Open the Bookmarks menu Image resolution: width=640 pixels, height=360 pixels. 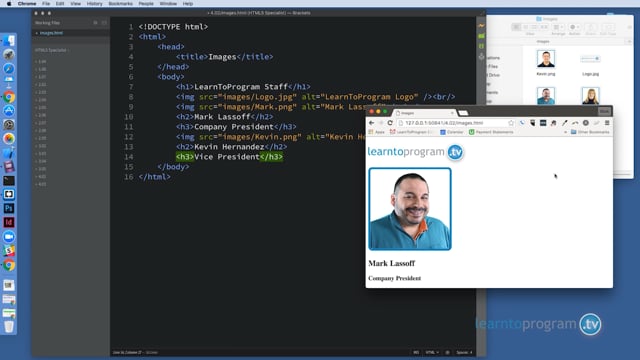120,4
